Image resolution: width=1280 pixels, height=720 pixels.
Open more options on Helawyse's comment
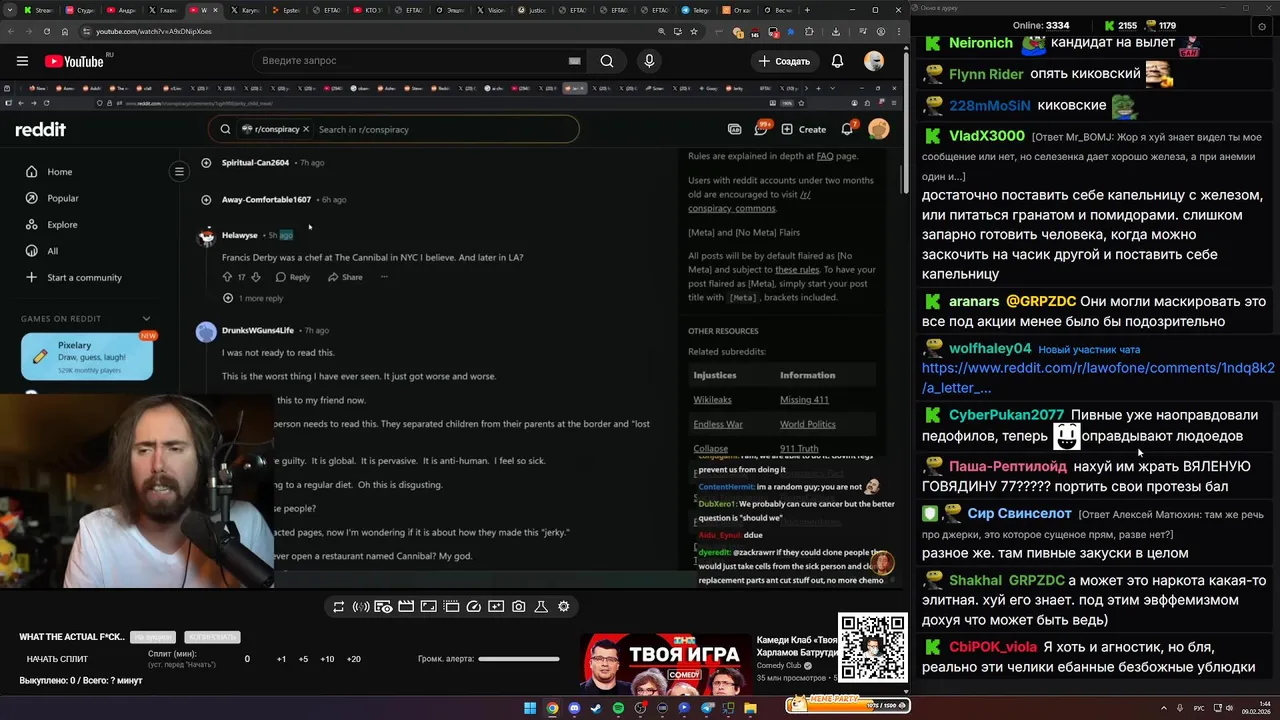pos(383,277)
